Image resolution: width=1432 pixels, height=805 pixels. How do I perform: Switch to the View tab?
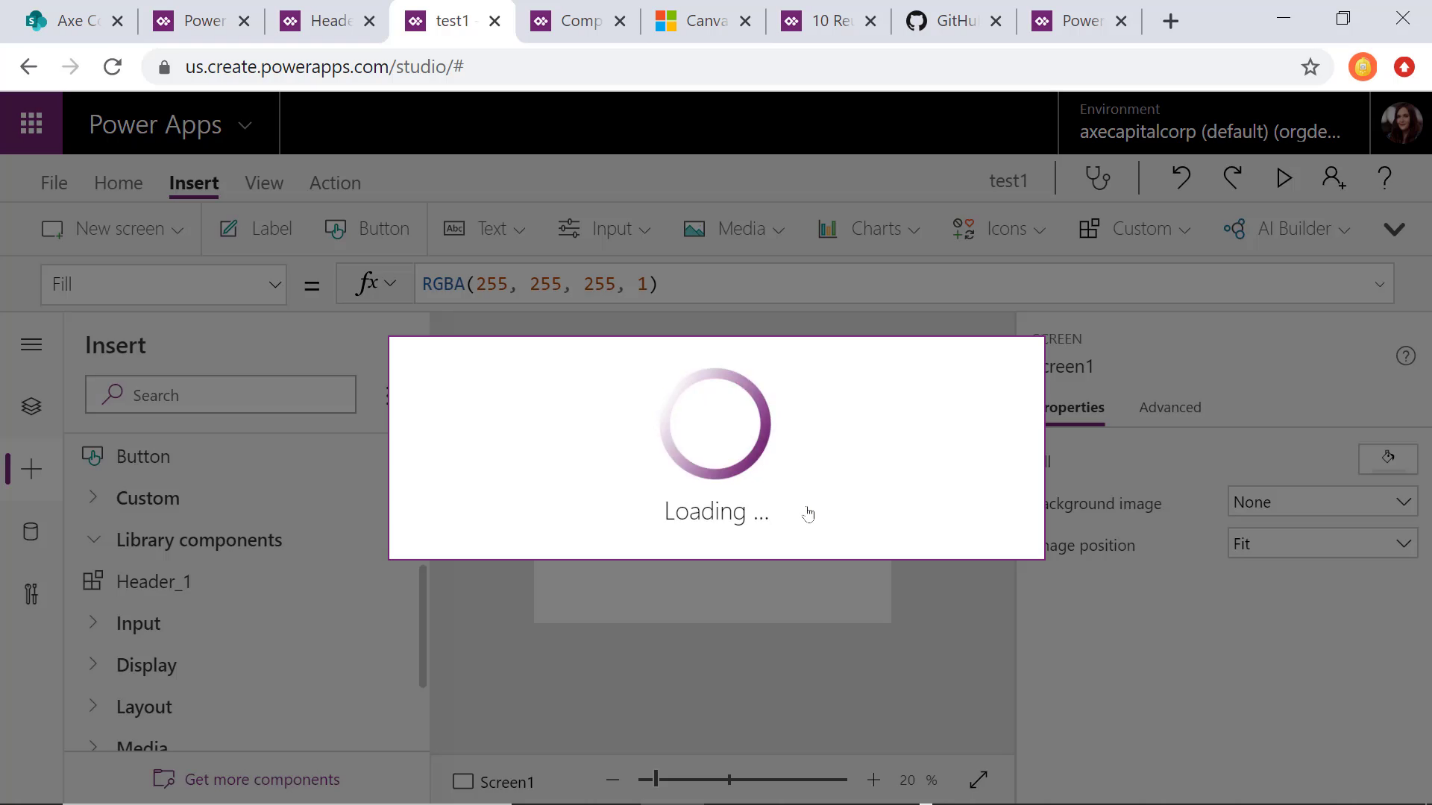point(264,183)
